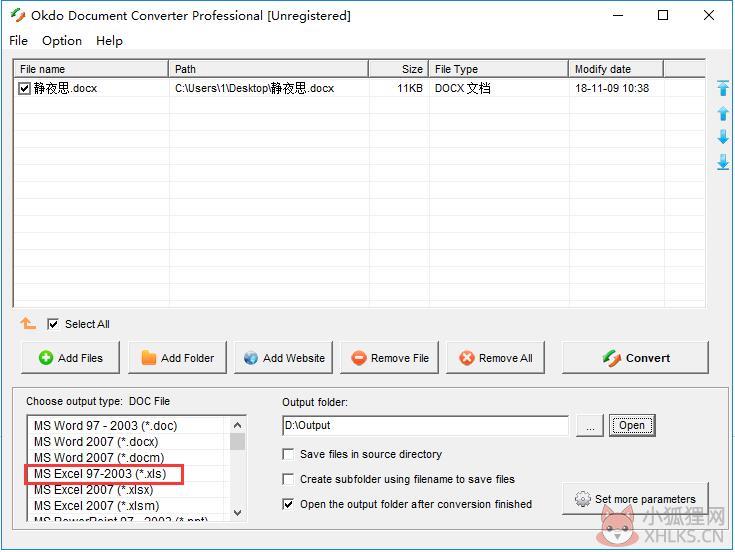735x552 pixels.
Task: Close the Okdo converter window
Action: (x=709, y=15)
